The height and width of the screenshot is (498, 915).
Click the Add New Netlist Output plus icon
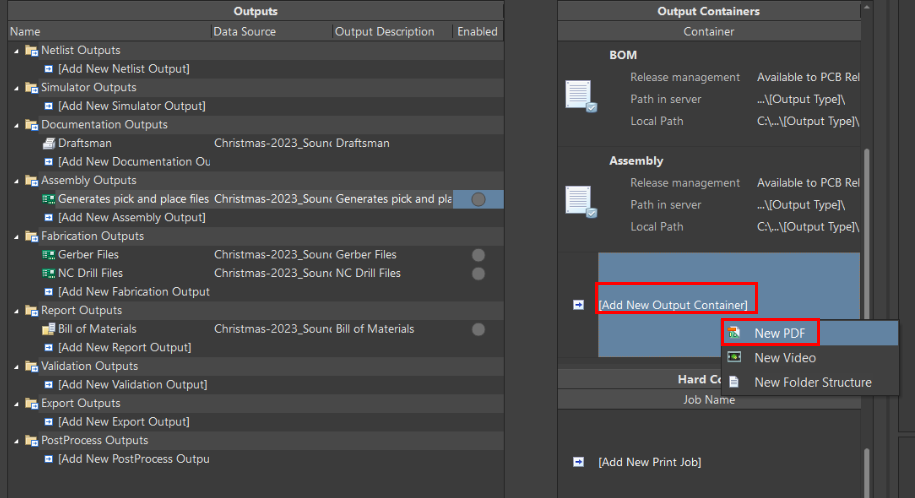click(49, 69)
